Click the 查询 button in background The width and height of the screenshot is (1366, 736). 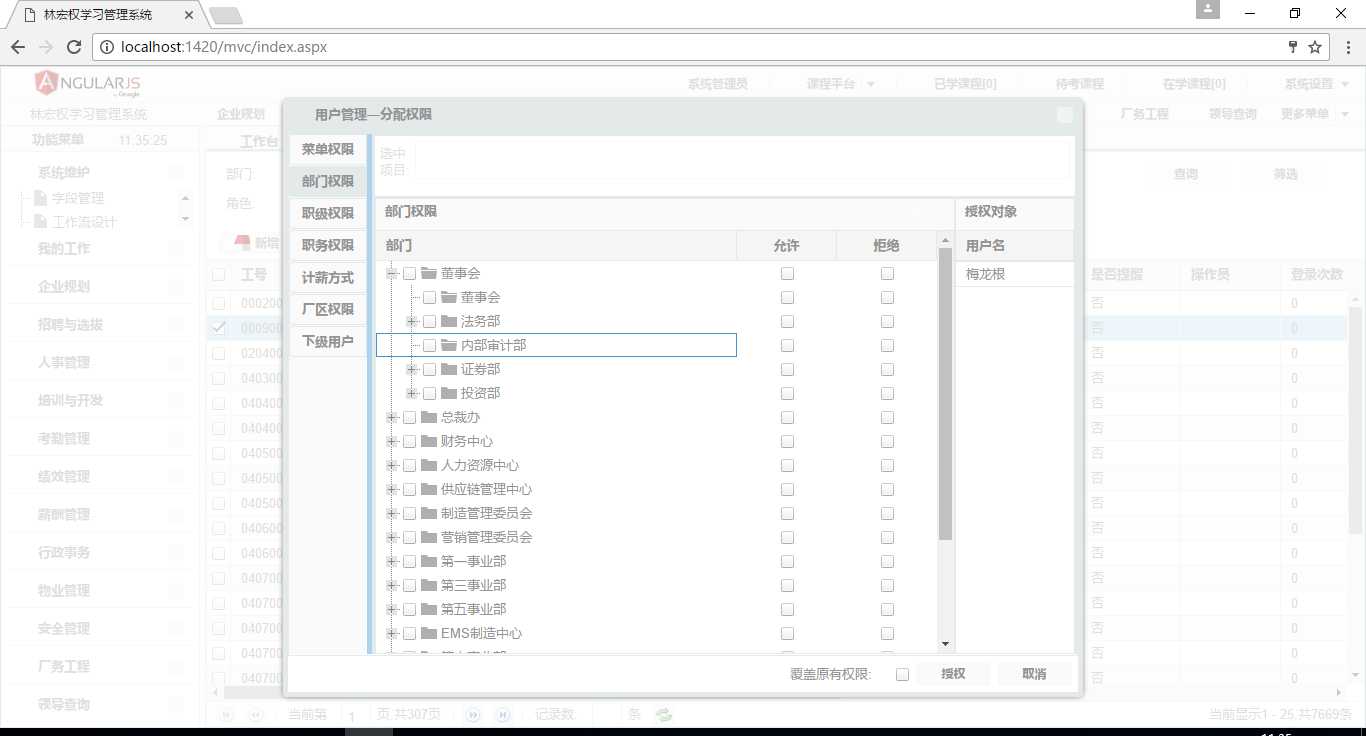(1186, 174)
